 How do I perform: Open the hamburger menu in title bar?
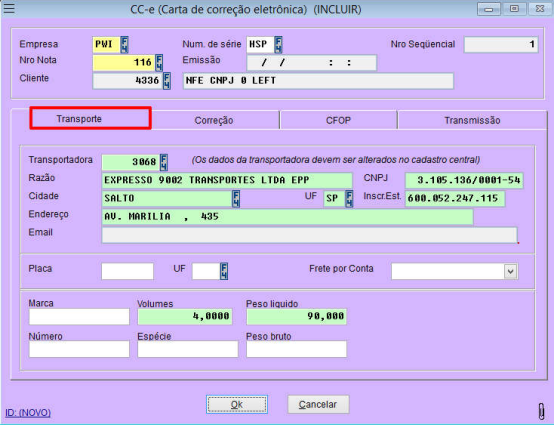tap(9, 8)
